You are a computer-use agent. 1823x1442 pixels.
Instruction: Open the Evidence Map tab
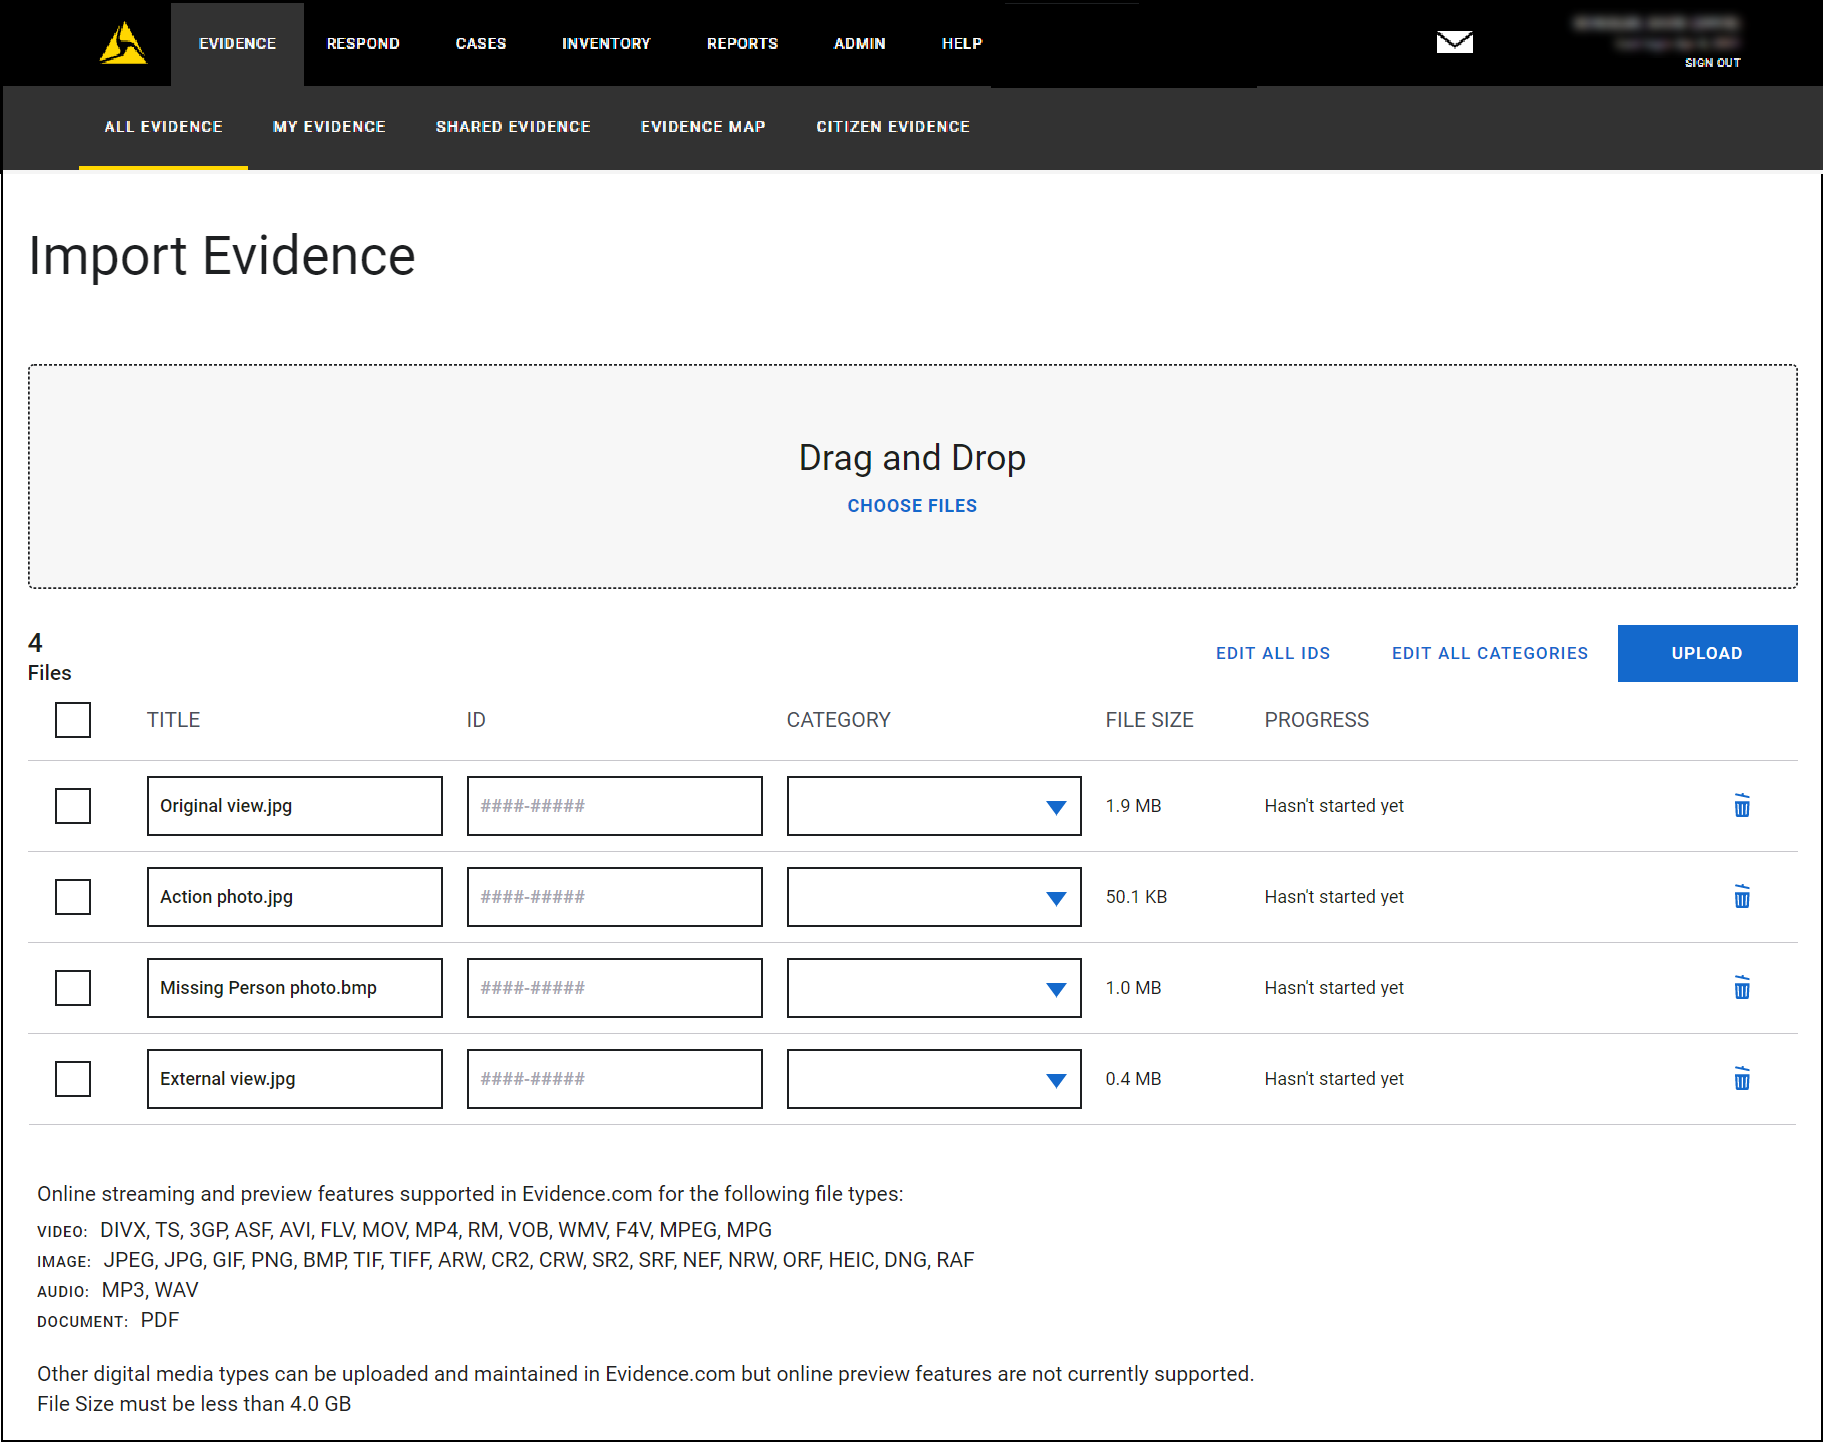[x=703, y=127]
